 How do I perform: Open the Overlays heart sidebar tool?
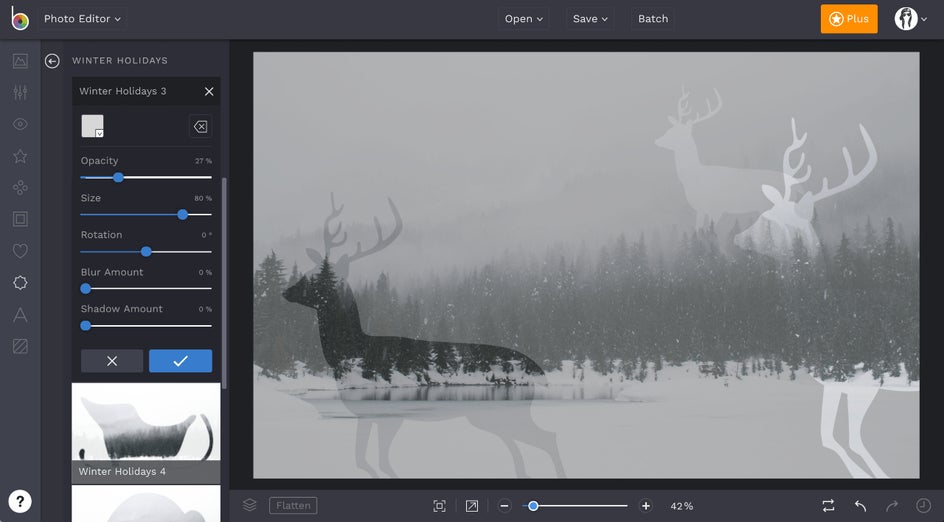(x=20, y=251)
